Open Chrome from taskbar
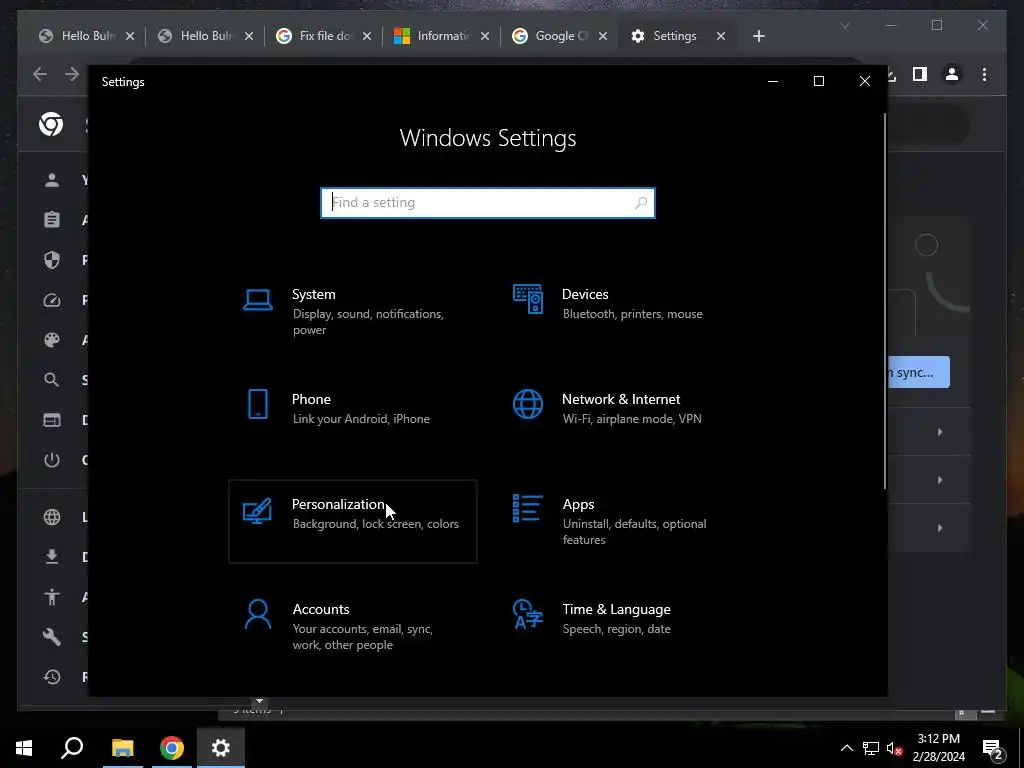 click(x=172, y=748)
